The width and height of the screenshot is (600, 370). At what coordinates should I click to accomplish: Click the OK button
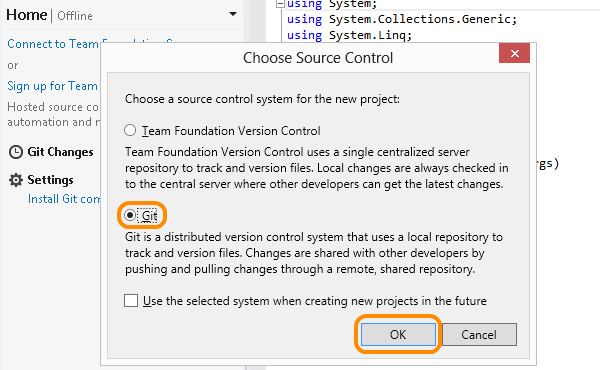click(398, 334)
